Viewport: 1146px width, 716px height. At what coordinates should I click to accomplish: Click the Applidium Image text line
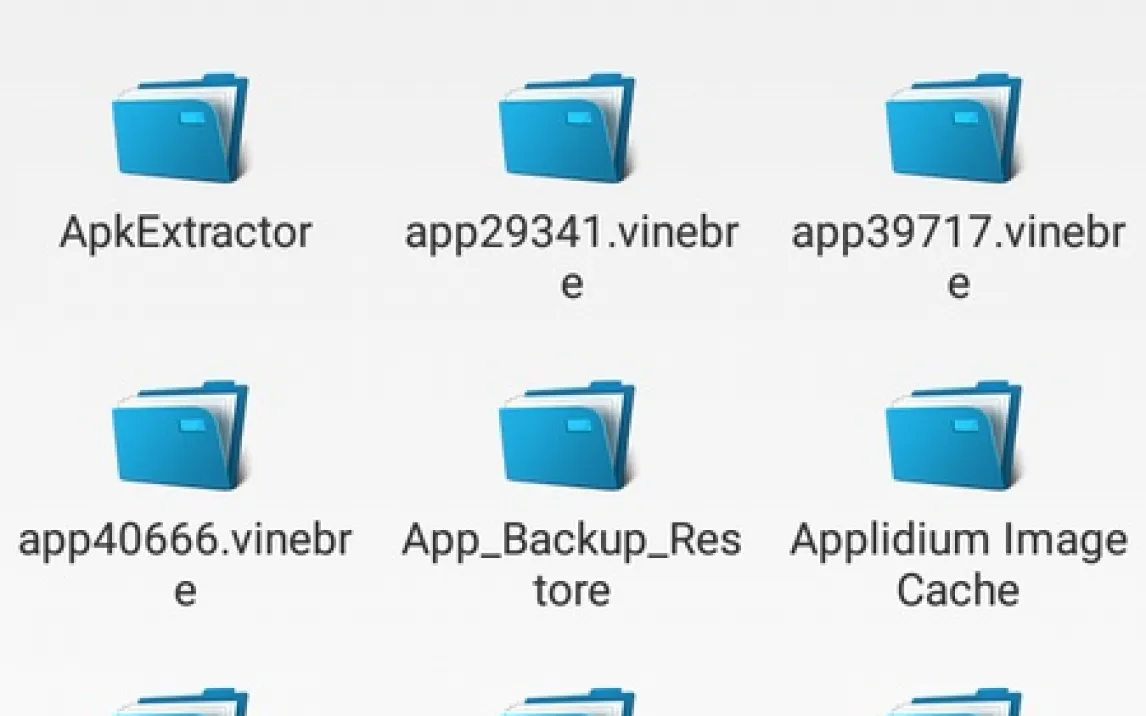point(958,541)
